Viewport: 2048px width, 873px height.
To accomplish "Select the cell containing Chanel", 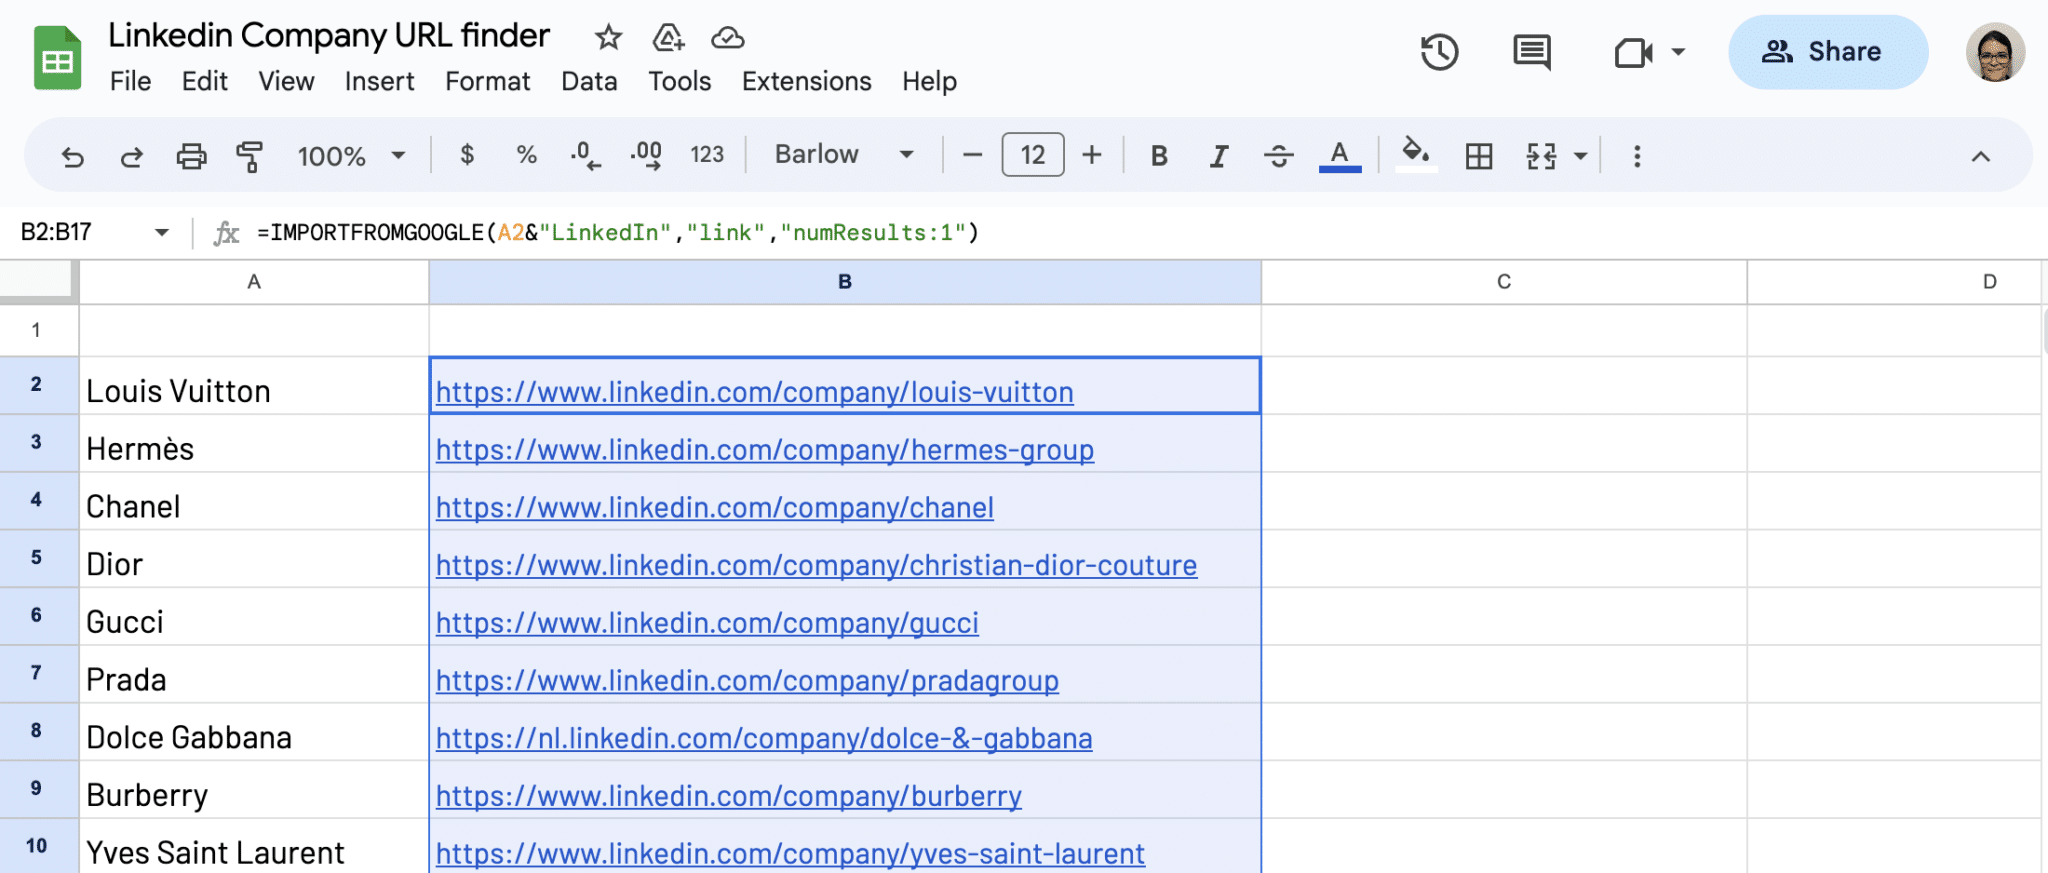I will (254, 501).
